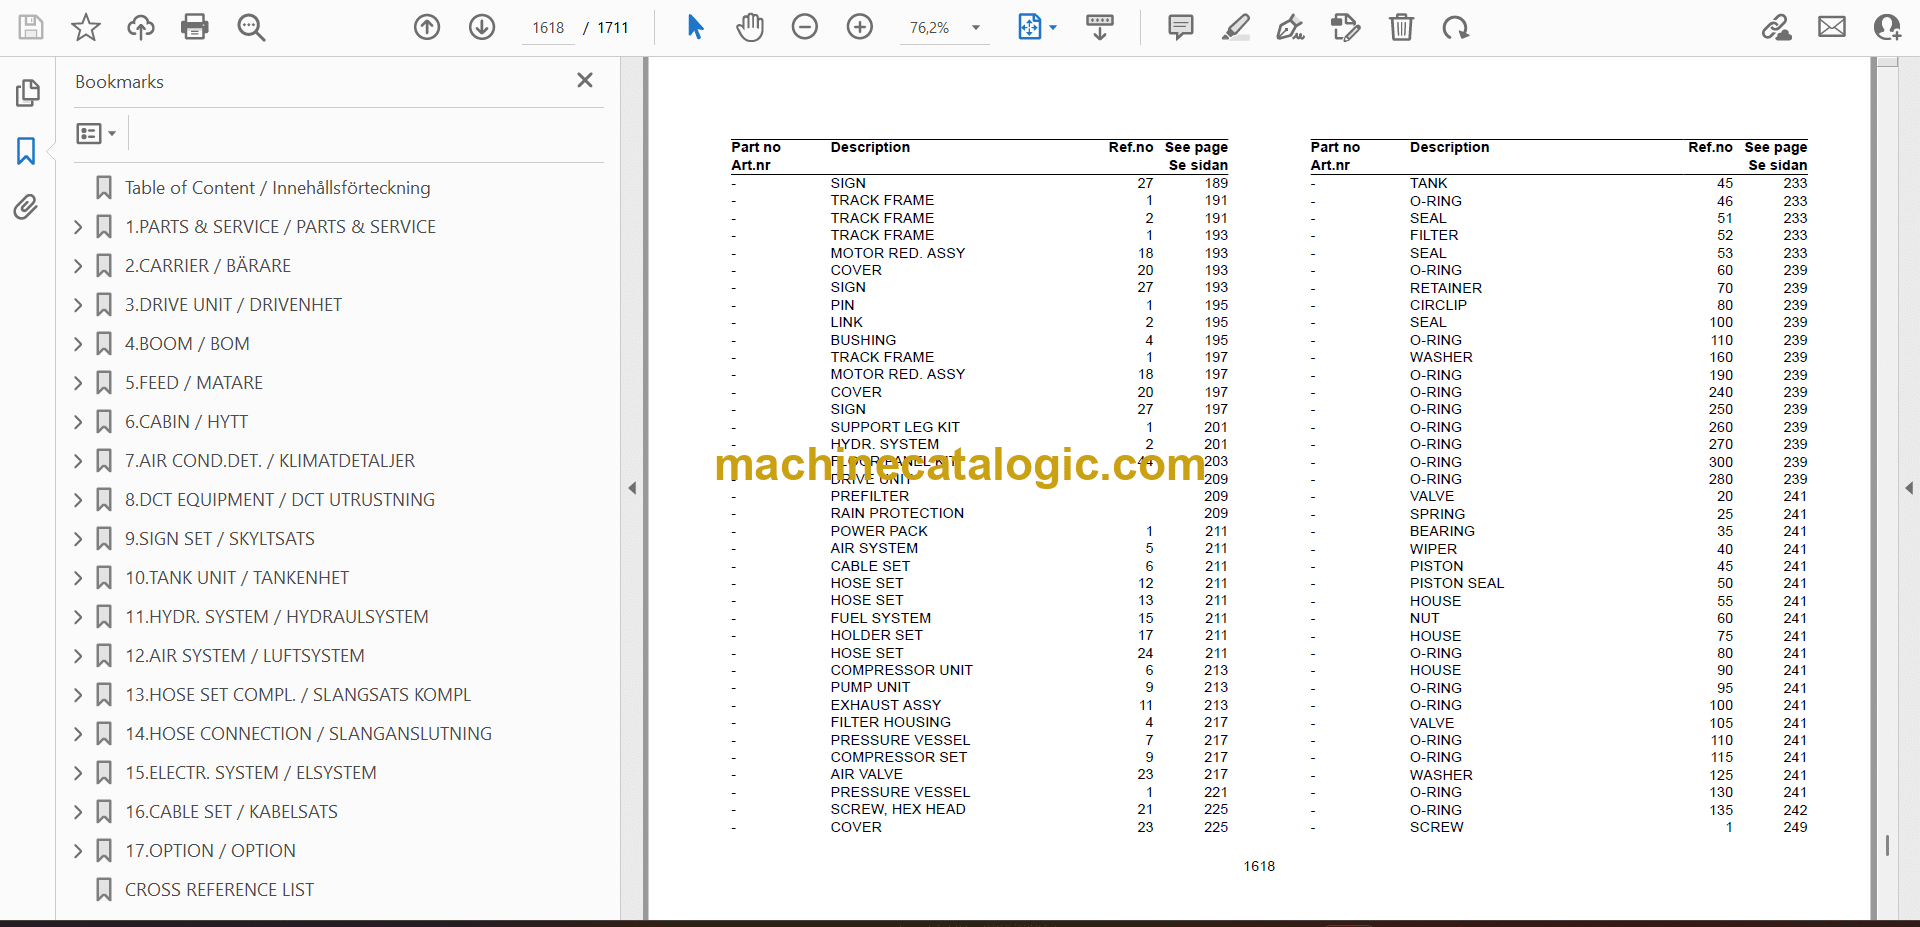Click CIRCLIP row text
This screenshot has width=1920, height=927.
(x=1438, y=305)
